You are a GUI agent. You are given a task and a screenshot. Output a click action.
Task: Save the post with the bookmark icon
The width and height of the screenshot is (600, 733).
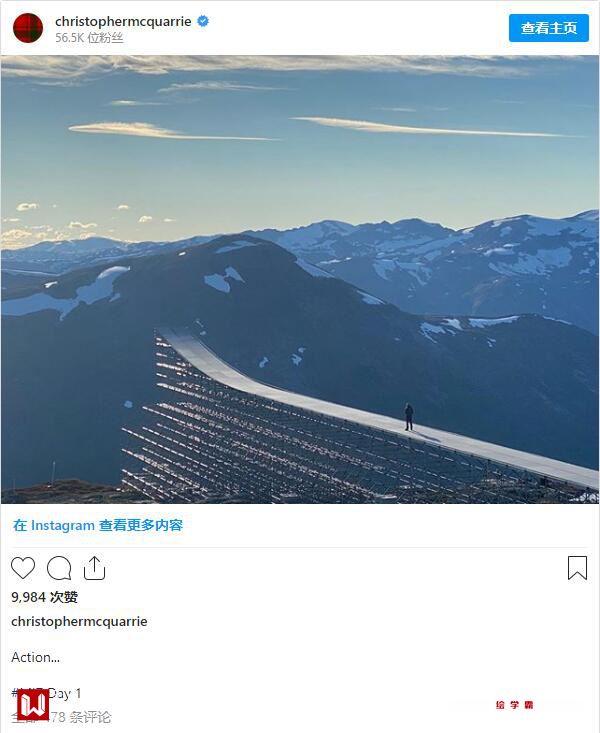pyautogui.click(x=578, y=568)
